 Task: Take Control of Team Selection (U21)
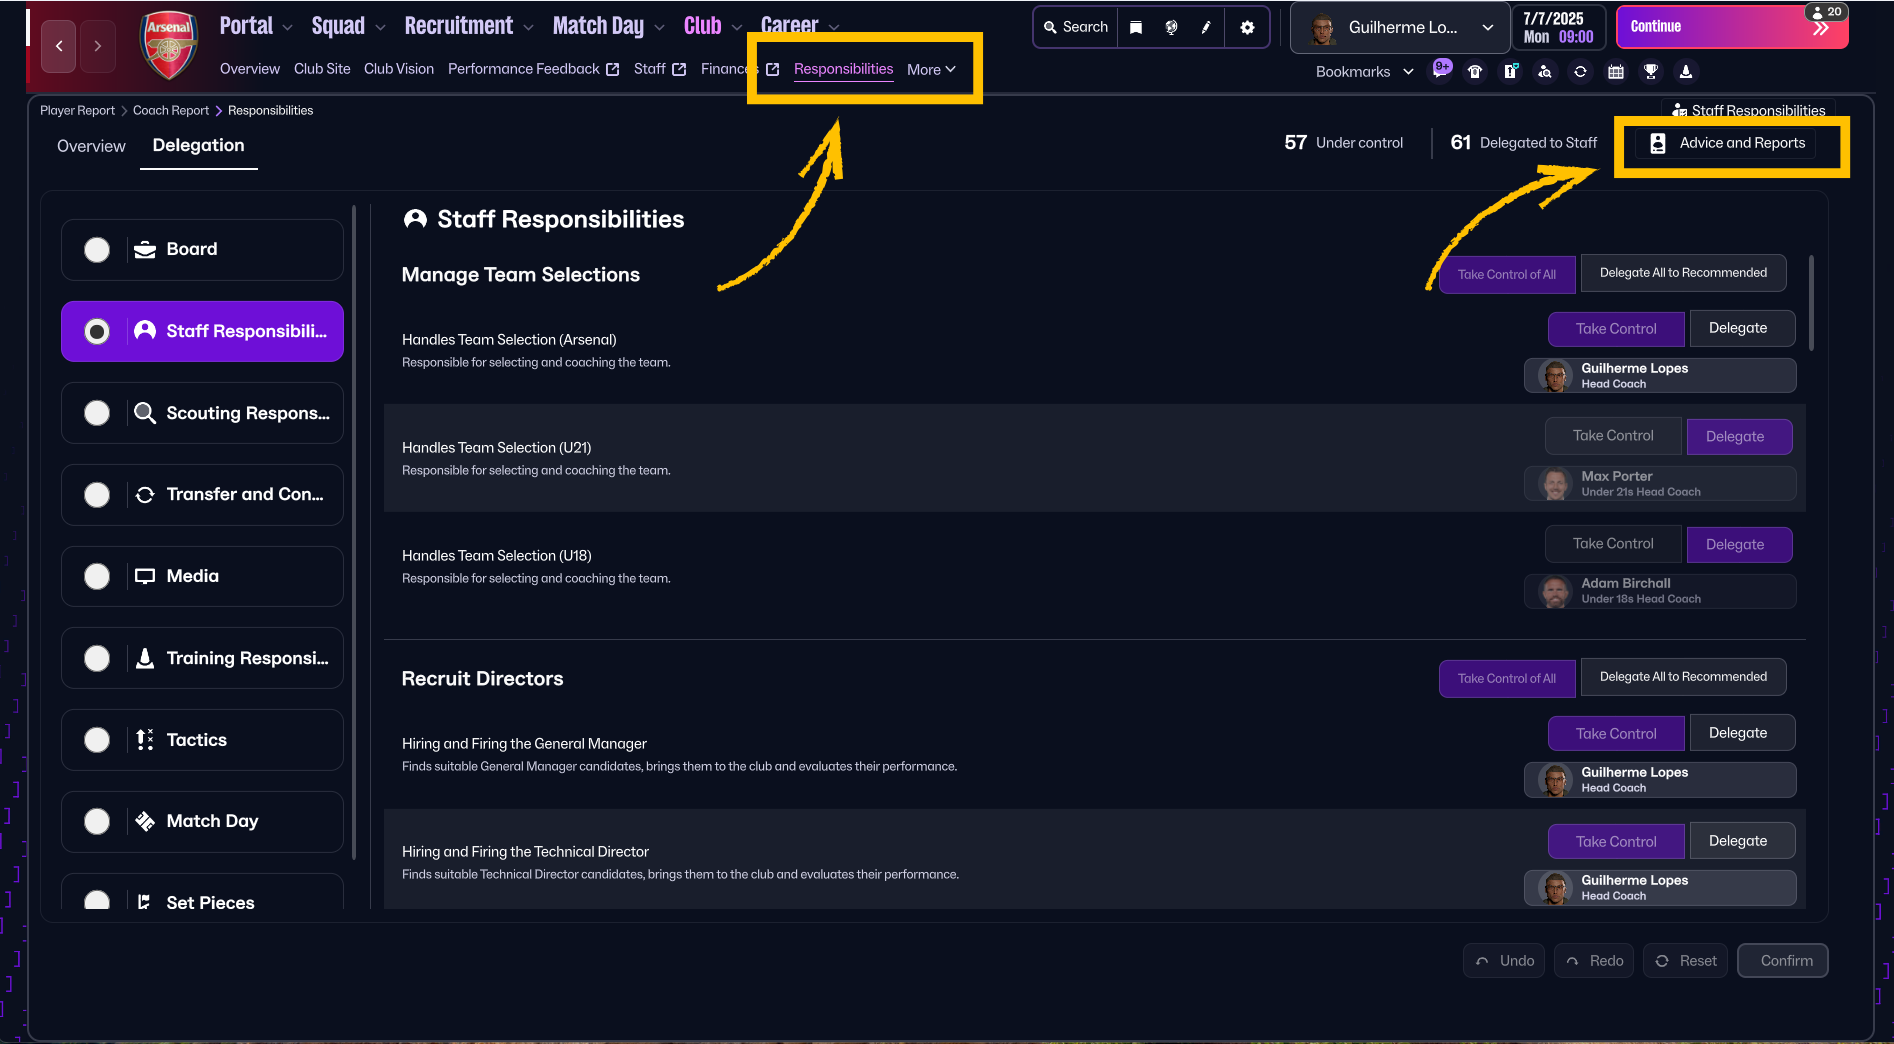click(x=1613, y=436)
